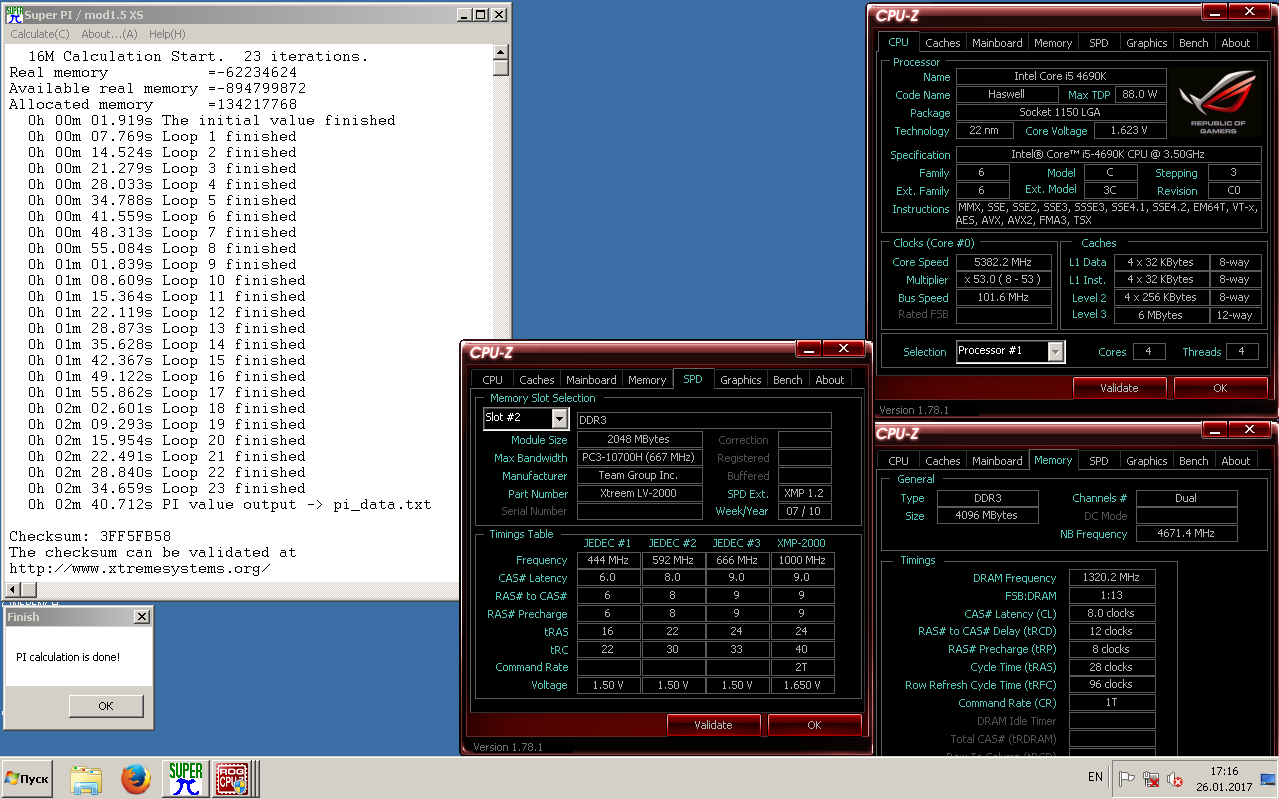This screenshot has width=1279, height=799.
Task: Open the CPU tab in SPD window
Action: [492, 380]
